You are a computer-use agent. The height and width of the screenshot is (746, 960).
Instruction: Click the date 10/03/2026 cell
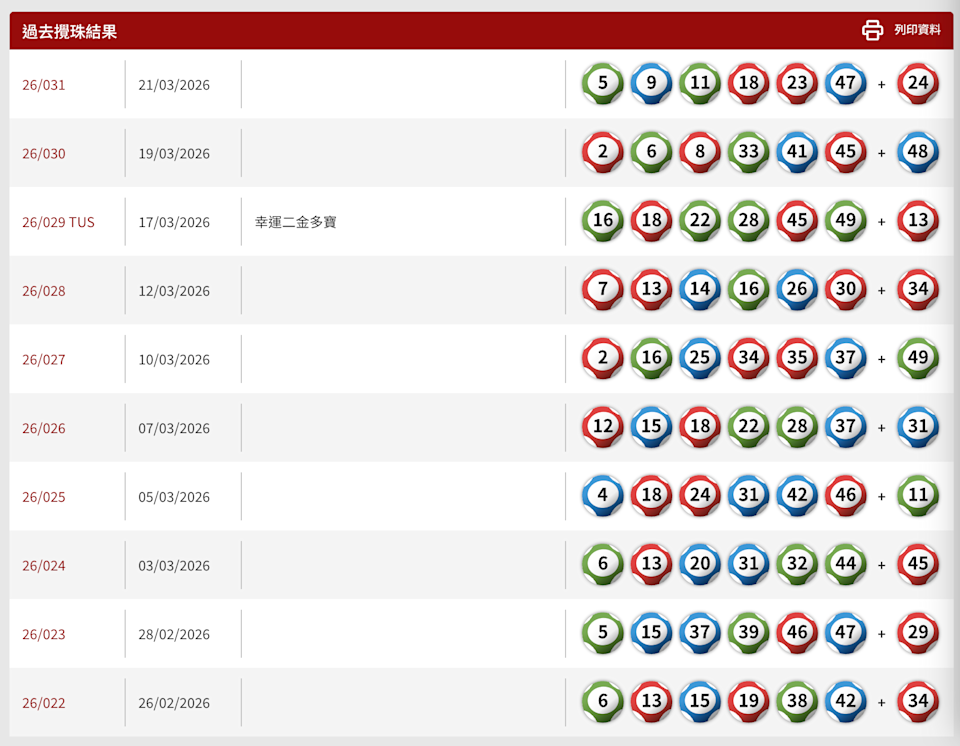pyautogui.click(x=174, y=360)
